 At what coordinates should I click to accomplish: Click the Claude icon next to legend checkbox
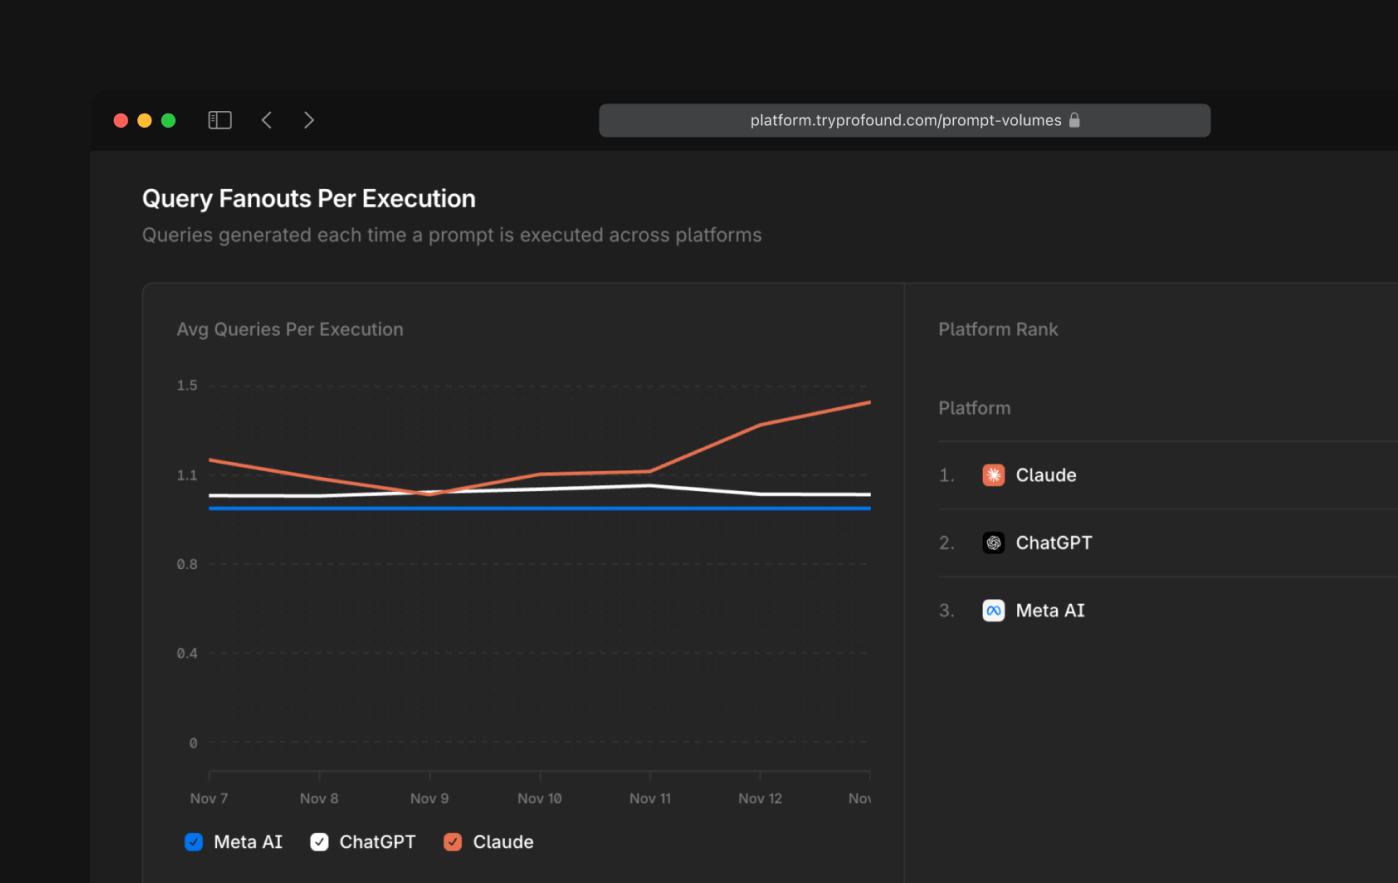click(452, 841)
